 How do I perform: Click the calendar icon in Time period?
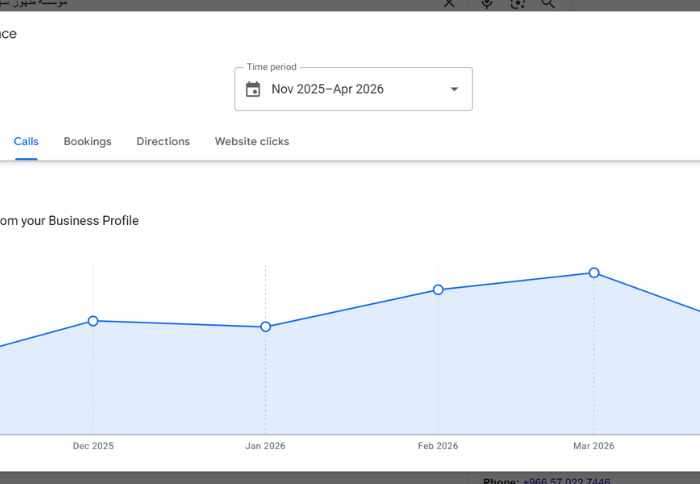coord(253,89)
